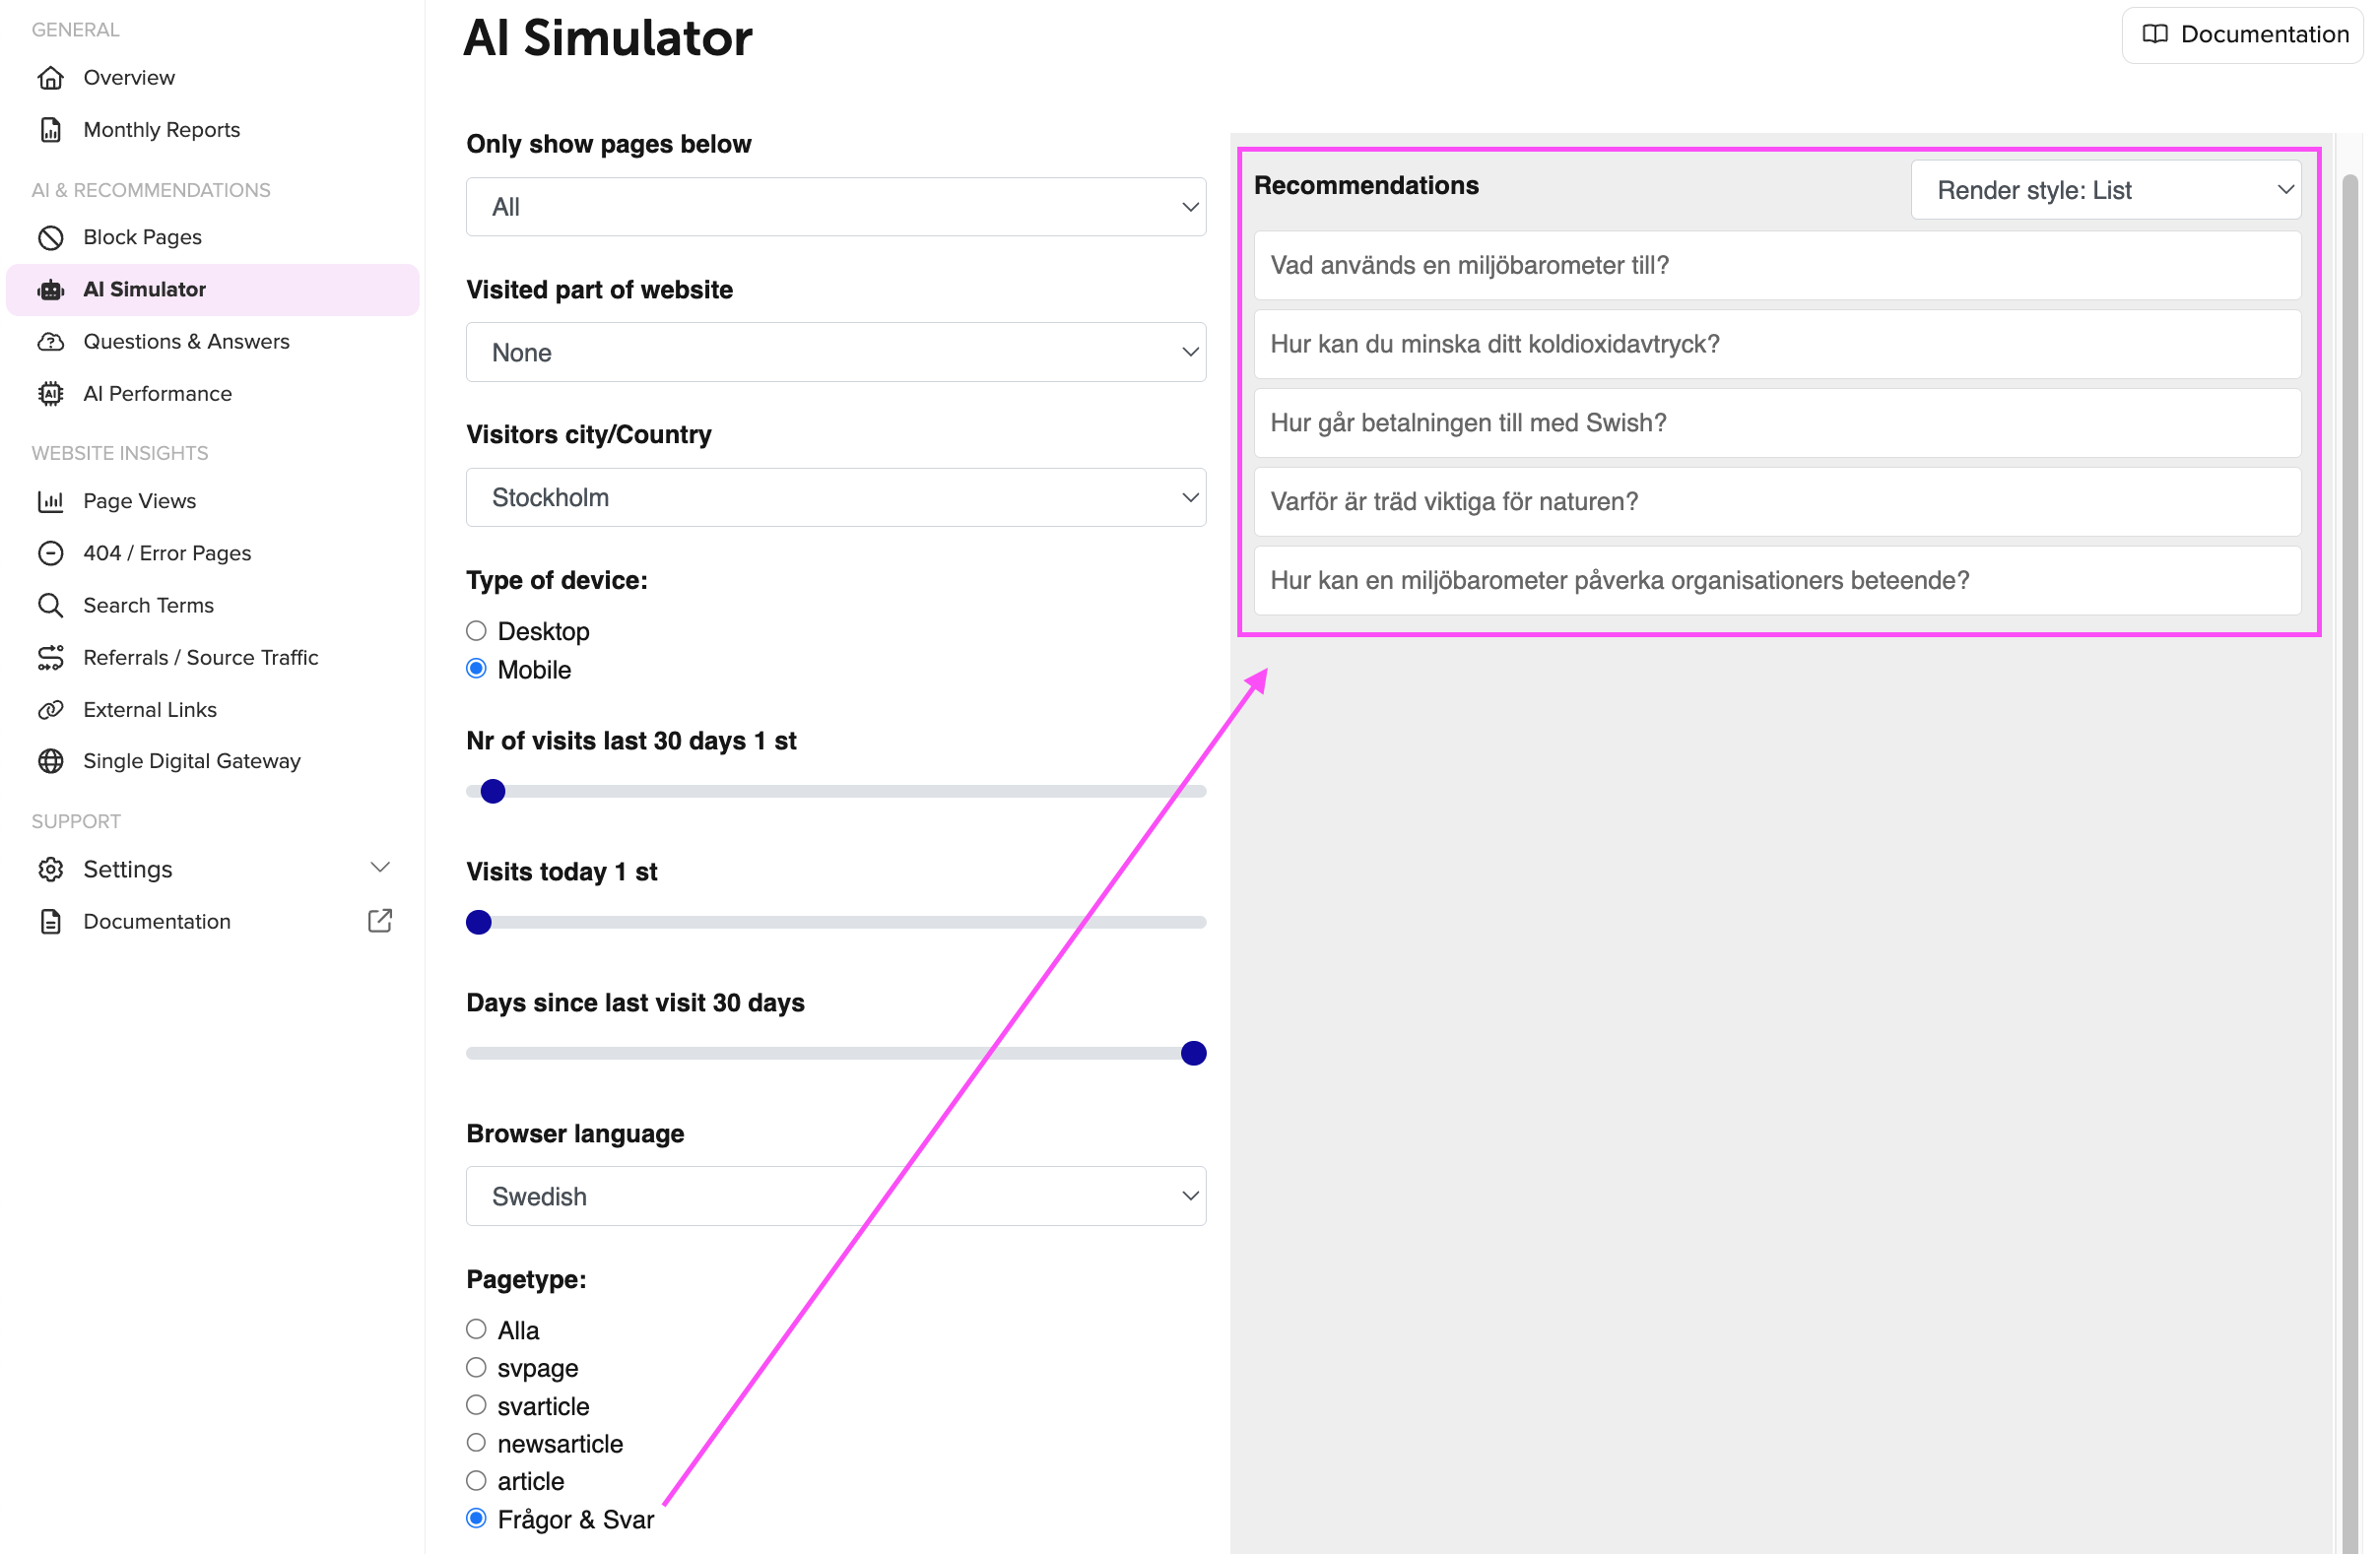Click the AI Performance chip icon
The image size is (2380, 1554).
[51, 394]
